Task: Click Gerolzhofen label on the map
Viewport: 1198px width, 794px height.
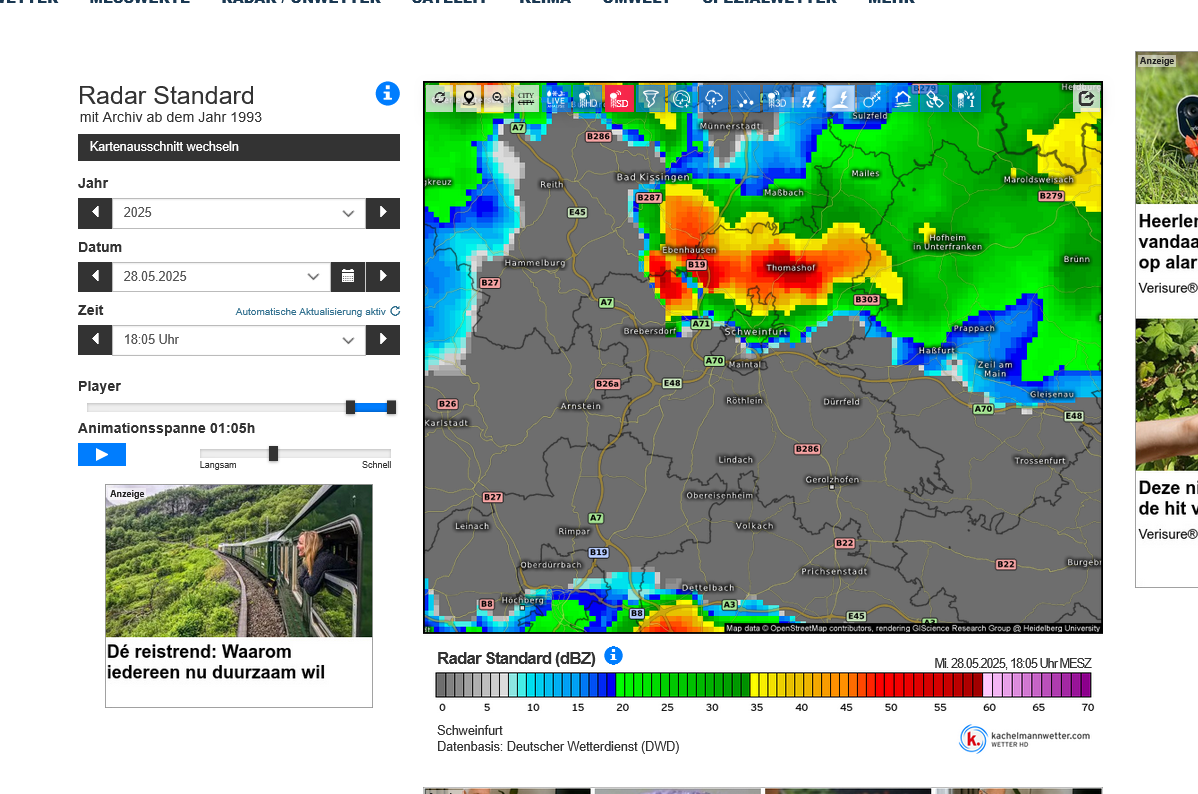Action: click(832, 479)
